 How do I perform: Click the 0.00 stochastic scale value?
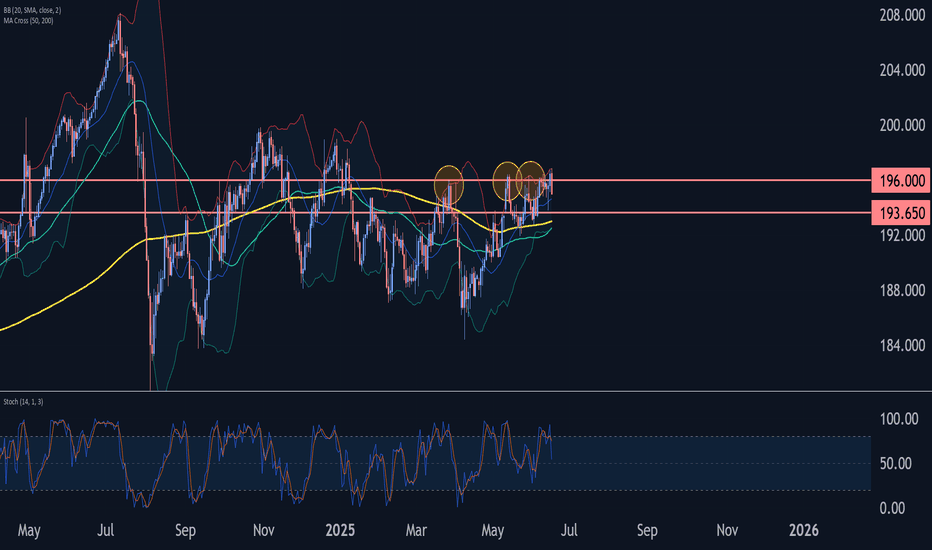[892, 508]
